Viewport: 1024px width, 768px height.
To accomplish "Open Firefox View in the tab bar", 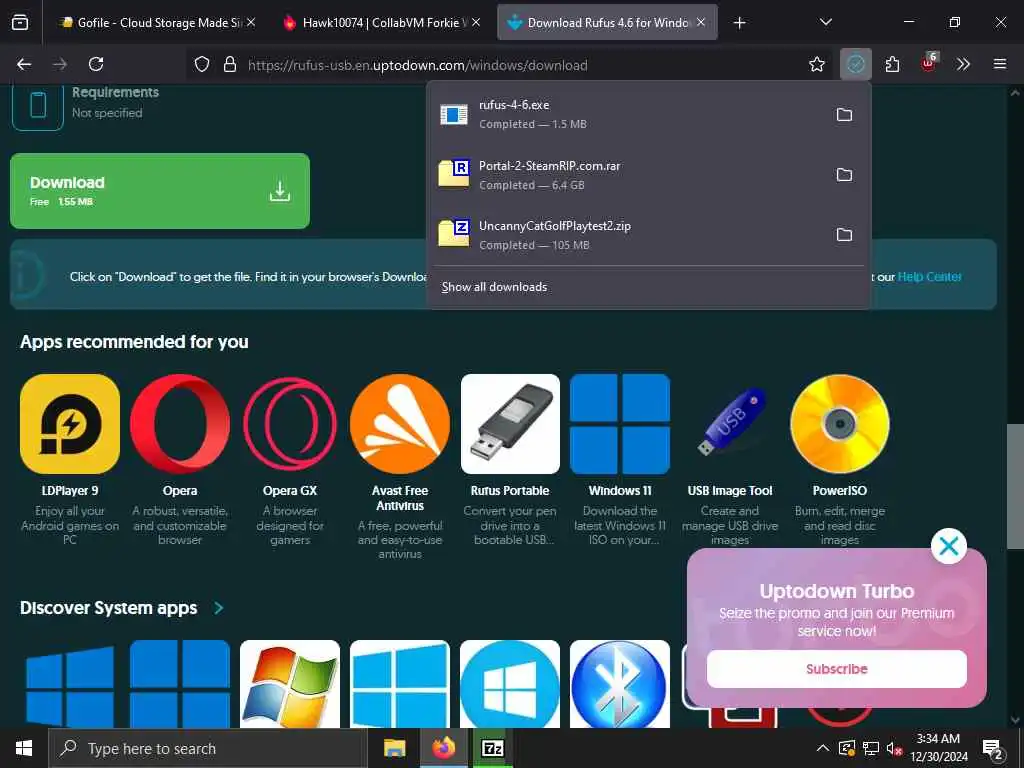I will click(20, 23).
